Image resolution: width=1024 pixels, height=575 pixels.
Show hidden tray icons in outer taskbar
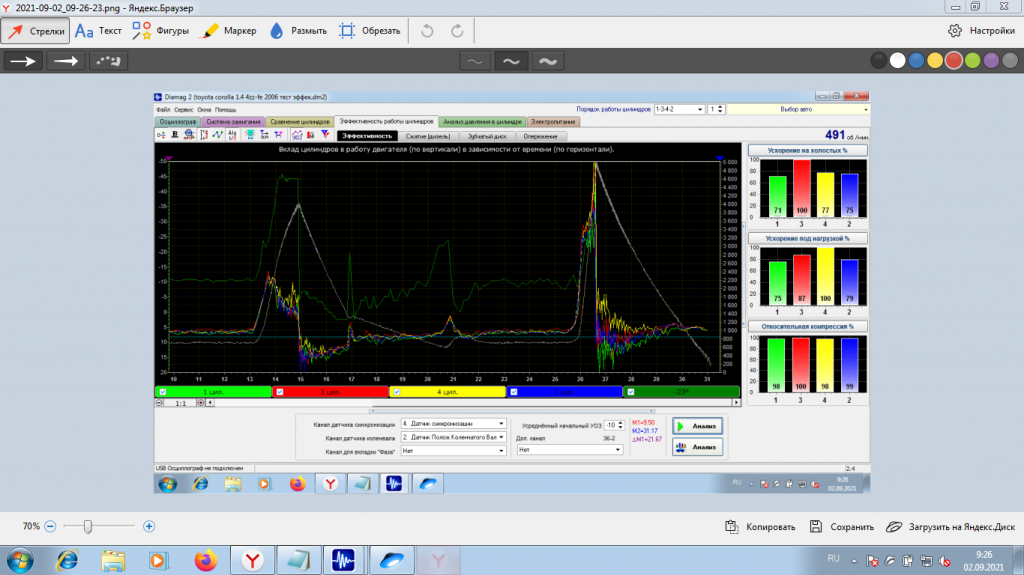click(x=854, y=561)
